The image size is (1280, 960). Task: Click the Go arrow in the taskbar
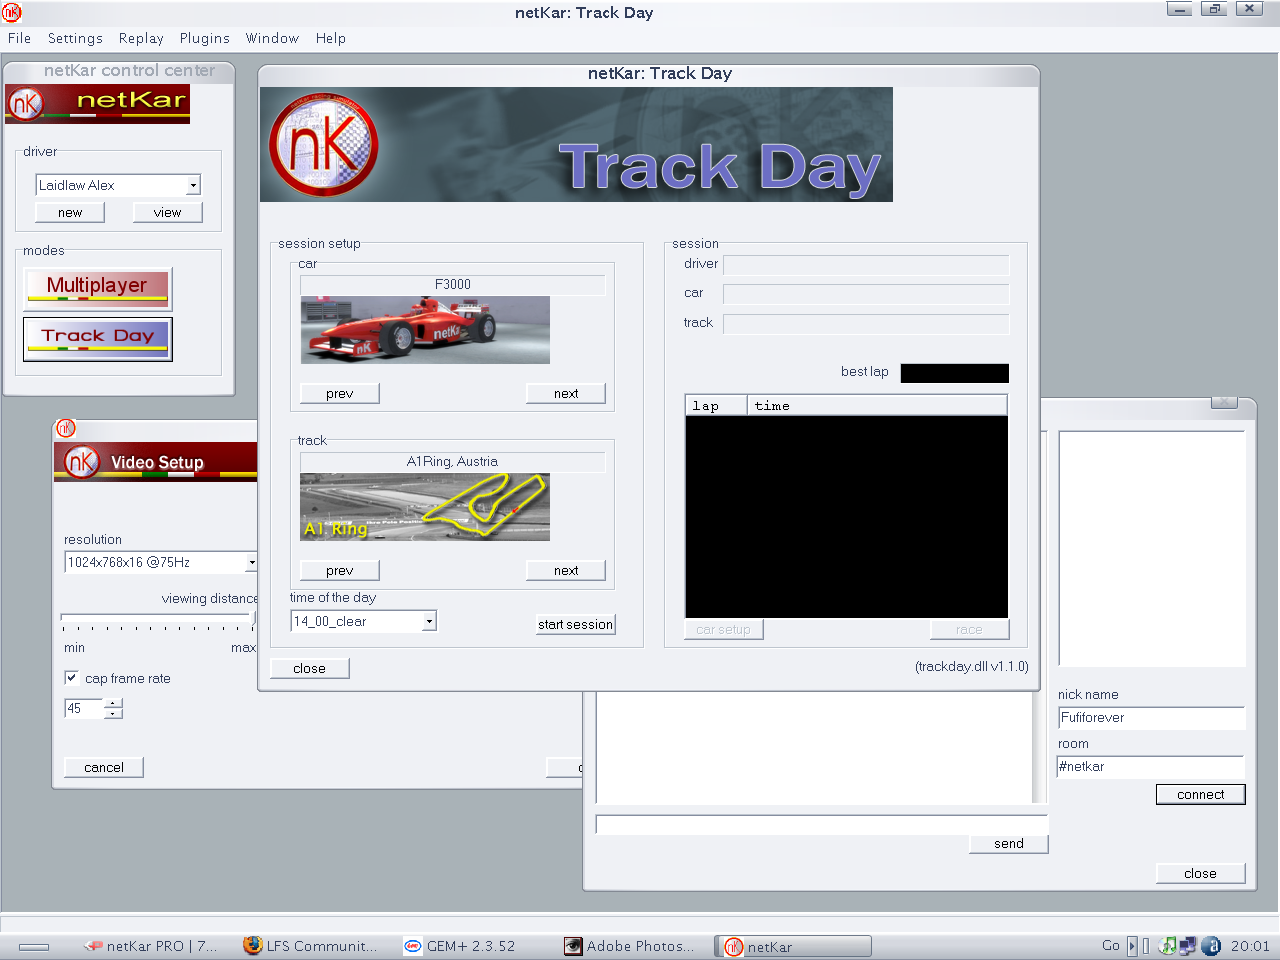point(1132,946)
